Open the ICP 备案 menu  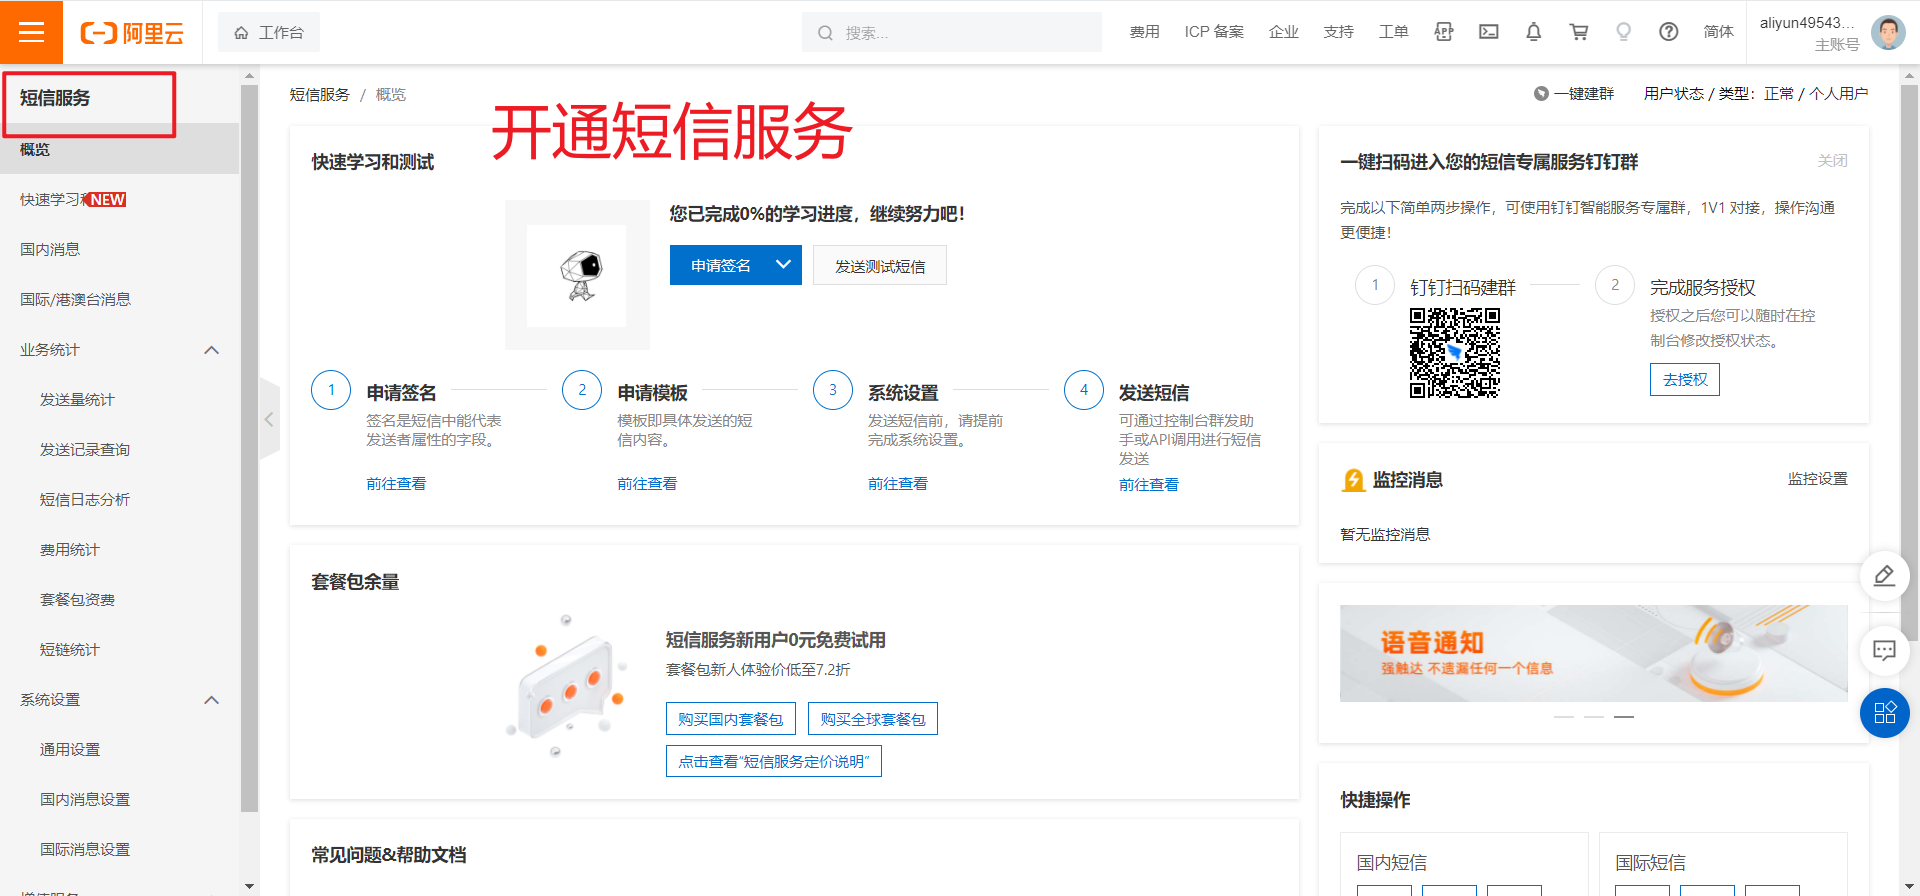[1214, 32]
